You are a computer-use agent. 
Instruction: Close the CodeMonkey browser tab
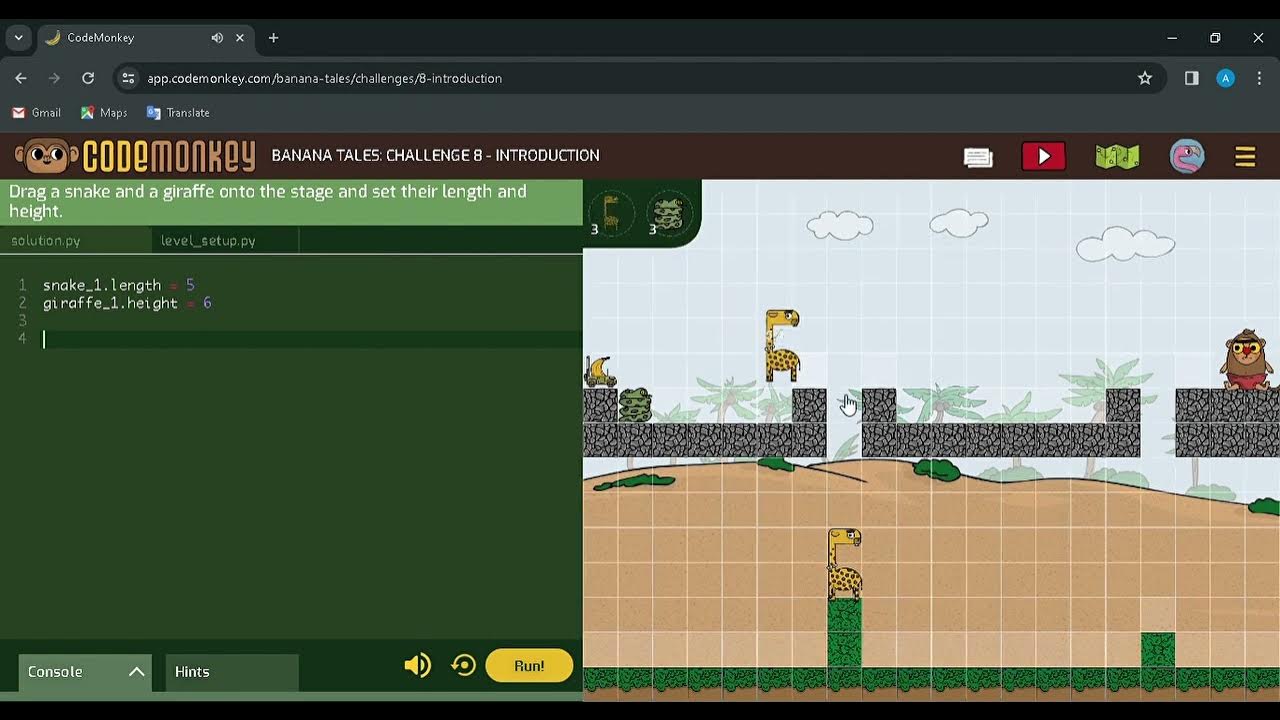[240, 38]
